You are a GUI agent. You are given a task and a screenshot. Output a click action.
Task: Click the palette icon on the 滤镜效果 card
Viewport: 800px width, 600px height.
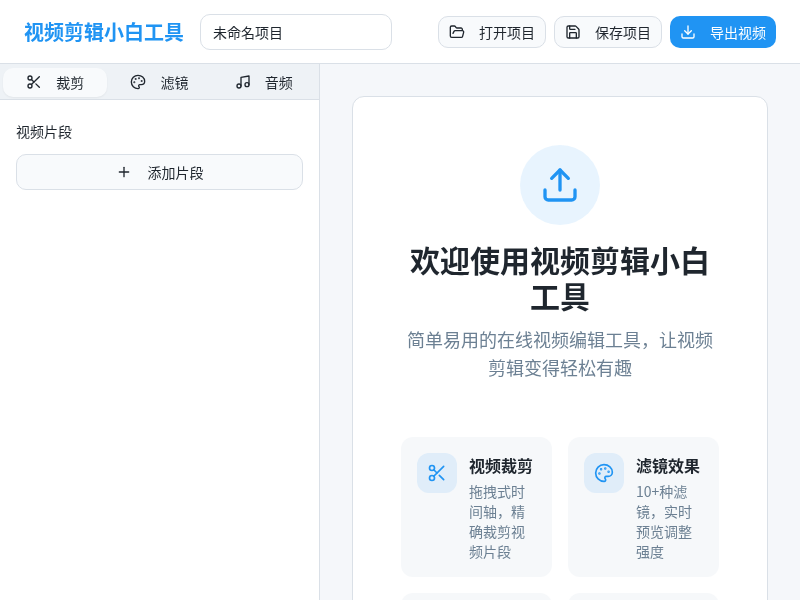coord(604,473)
